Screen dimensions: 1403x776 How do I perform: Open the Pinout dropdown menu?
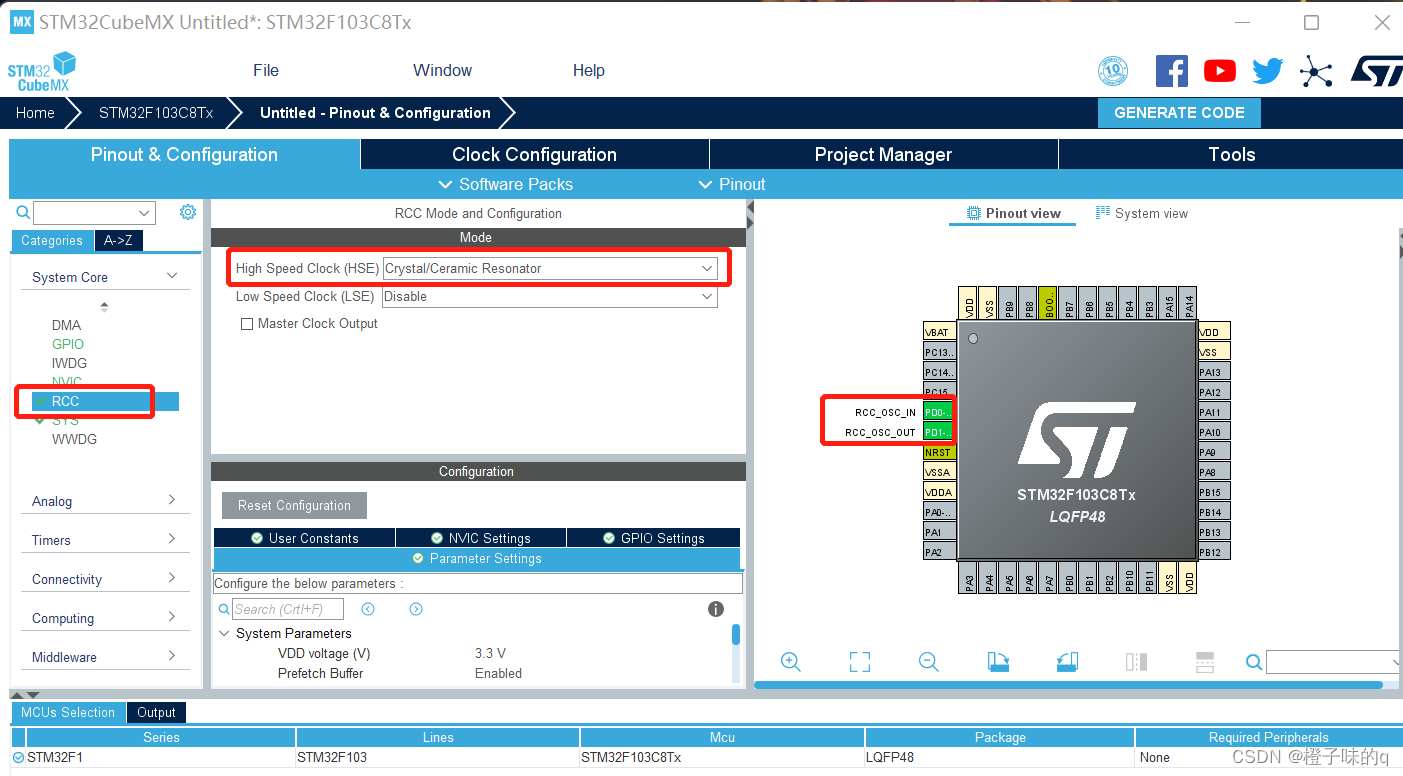click(x=732, y=184)
